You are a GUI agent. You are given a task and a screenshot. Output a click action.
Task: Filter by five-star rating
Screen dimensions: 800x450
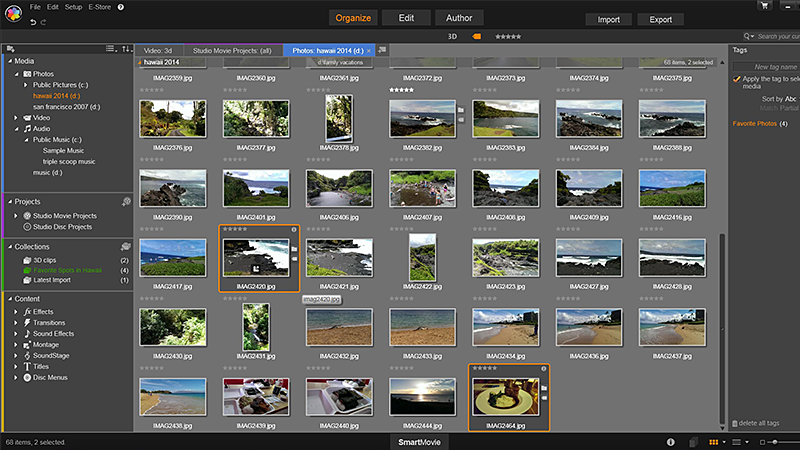[507, 36]
